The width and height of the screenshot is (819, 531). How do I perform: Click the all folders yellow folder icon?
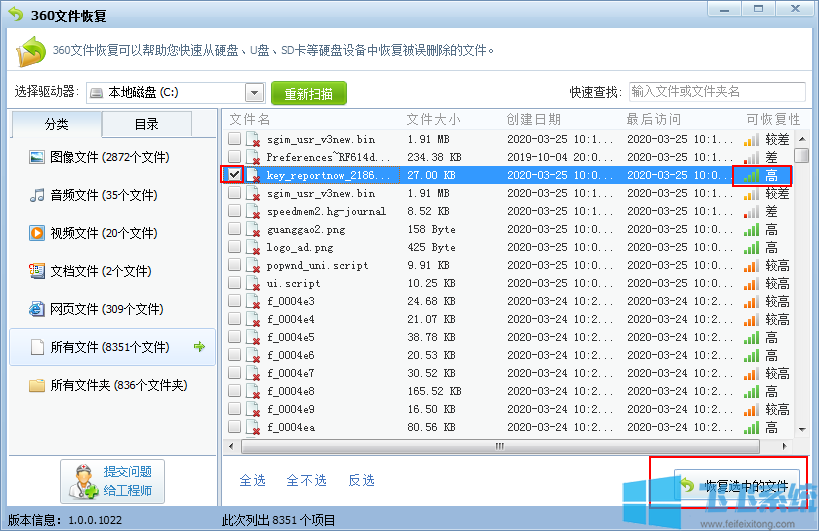click(37, 385)
